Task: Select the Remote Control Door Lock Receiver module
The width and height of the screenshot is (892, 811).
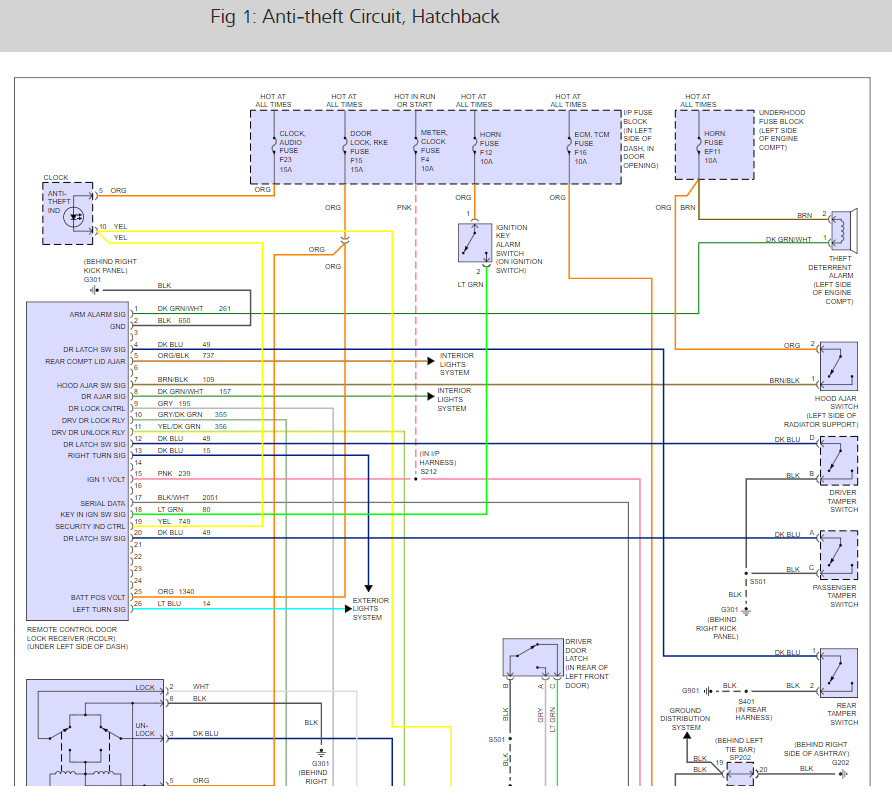Action: [77, 461]
